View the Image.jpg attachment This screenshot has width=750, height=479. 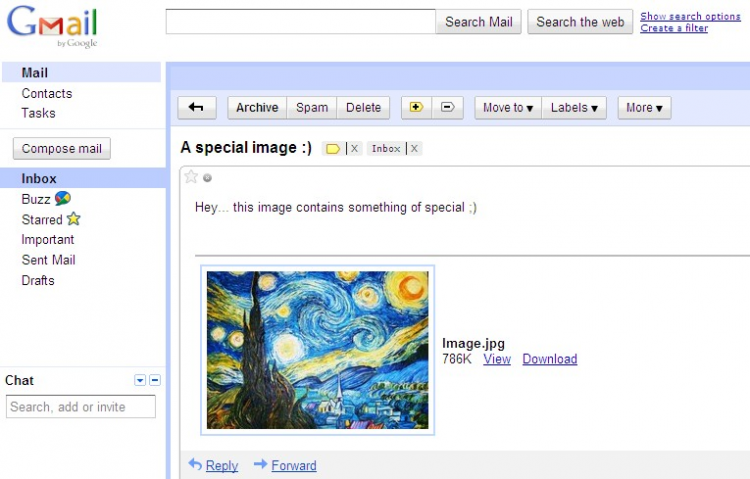497,359
